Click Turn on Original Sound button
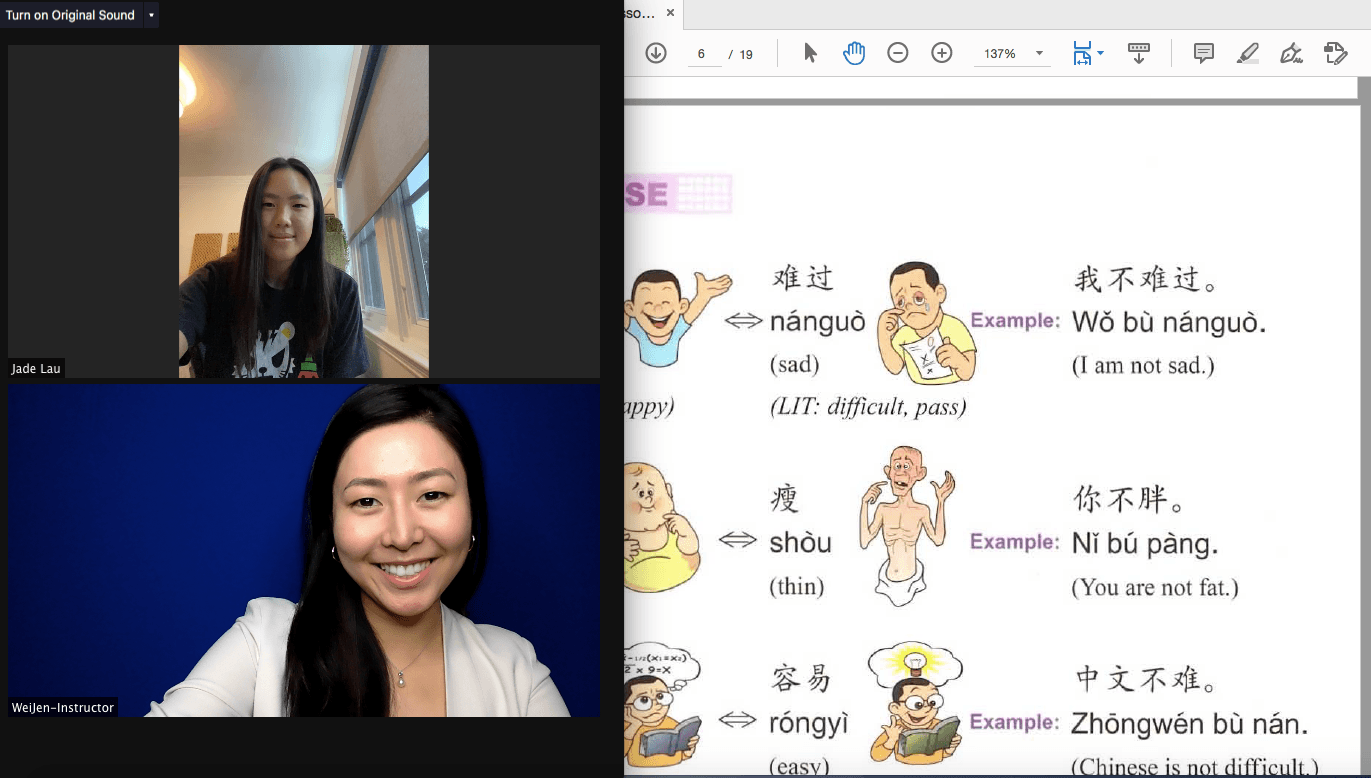This screenshot has height=778, width=1371. coord(70,15)
